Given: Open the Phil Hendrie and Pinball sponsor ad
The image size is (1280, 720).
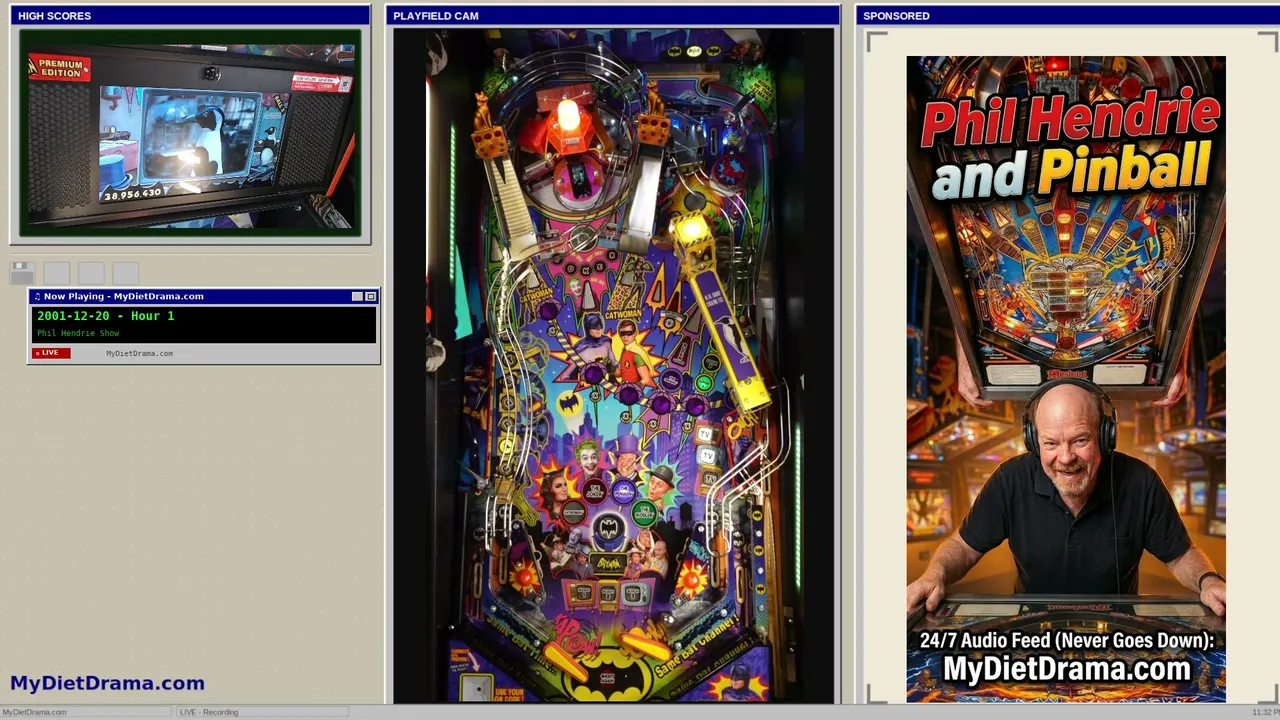Looking at the screenshot, I should click(x=1066, y=379).
